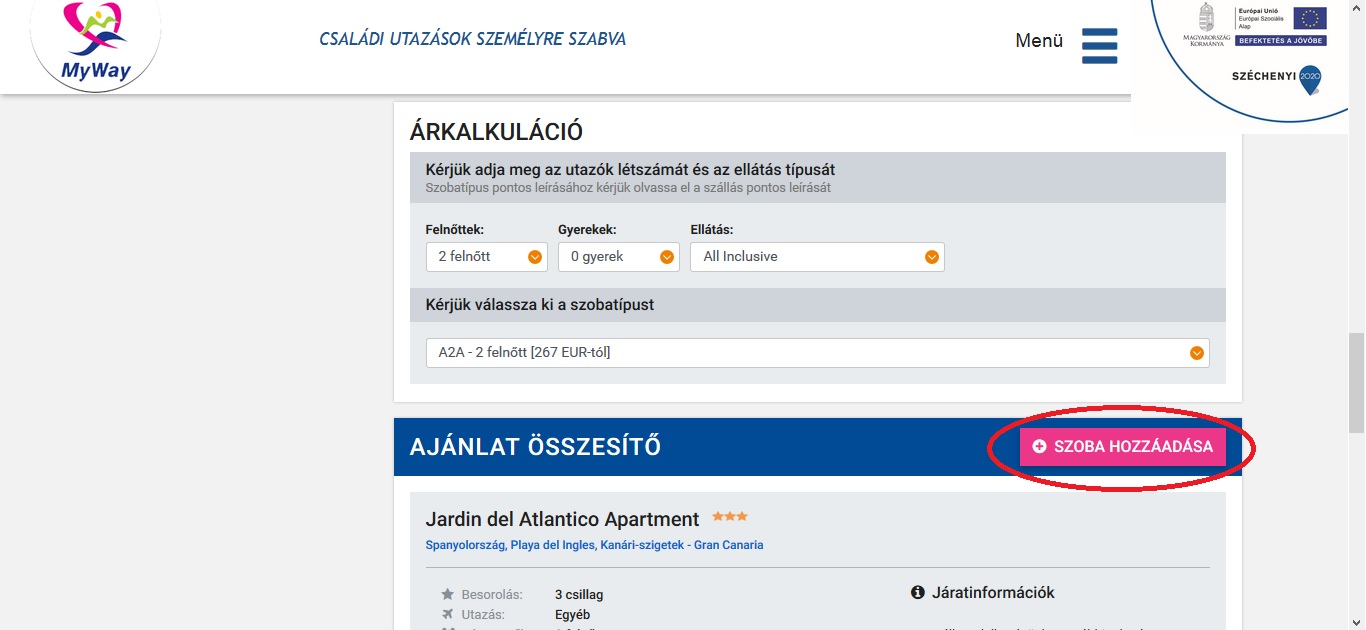
Task: Open the Felnőttek adults dropdown
Action: (486, 257)
